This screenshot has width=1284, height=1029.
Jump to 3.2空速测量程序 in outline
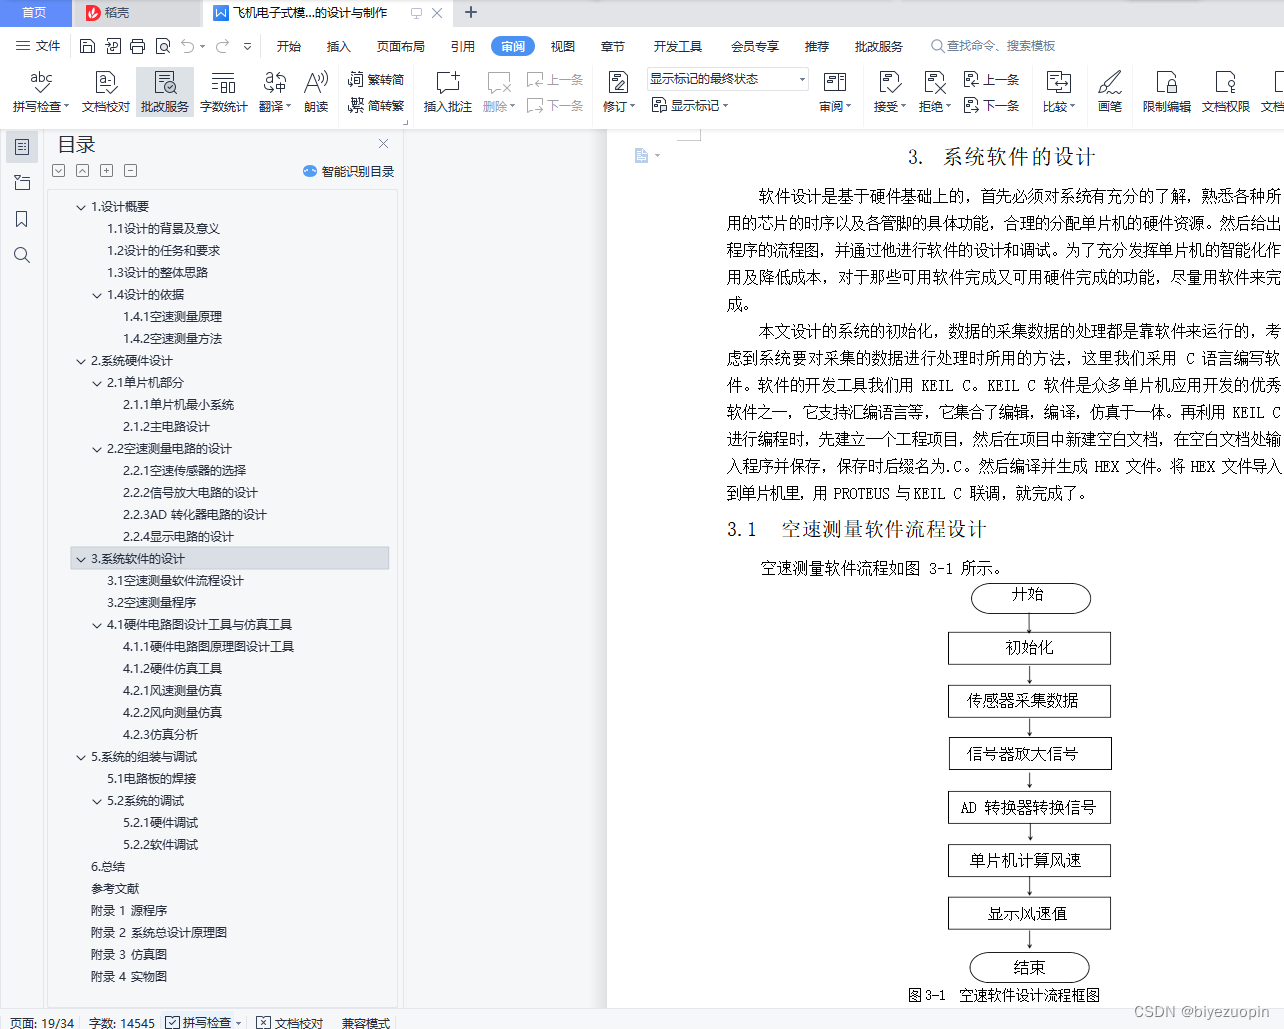151,603
